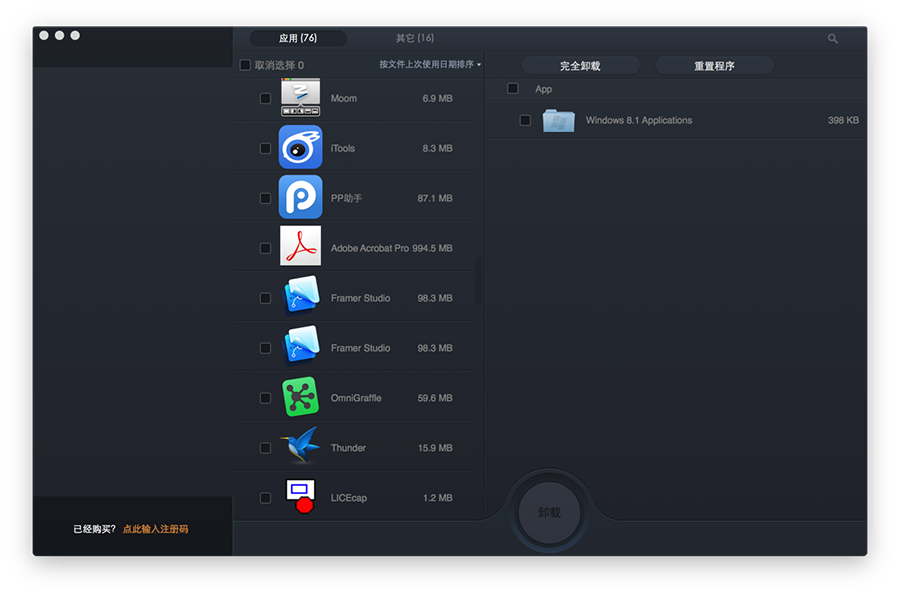Click the LICEcap app icon
The width and height of the screenshot is (900, 595).
tap(301, 496)
